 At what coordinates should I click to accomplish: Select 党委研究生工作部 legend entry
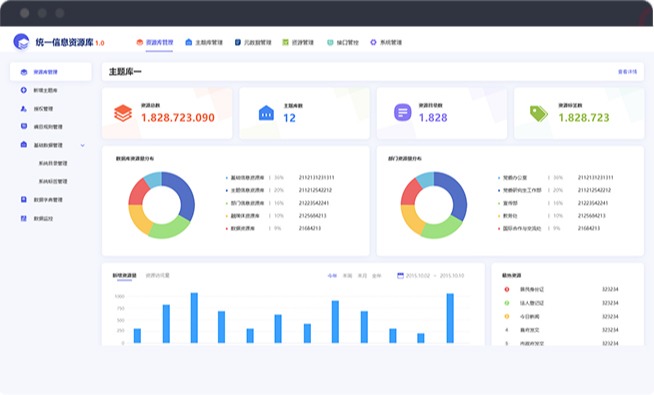(522, 190)
